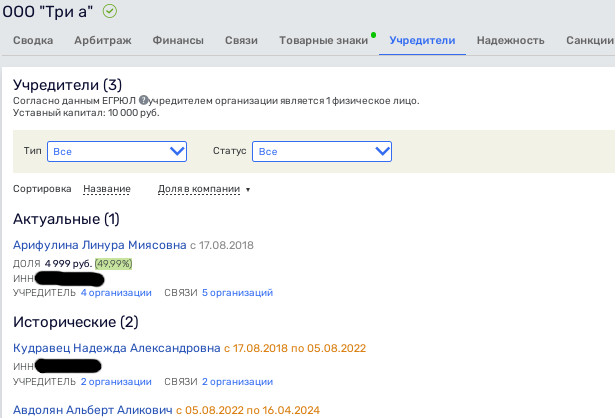
Task: Go to the Финансы tab
Action: coord(178,40)
